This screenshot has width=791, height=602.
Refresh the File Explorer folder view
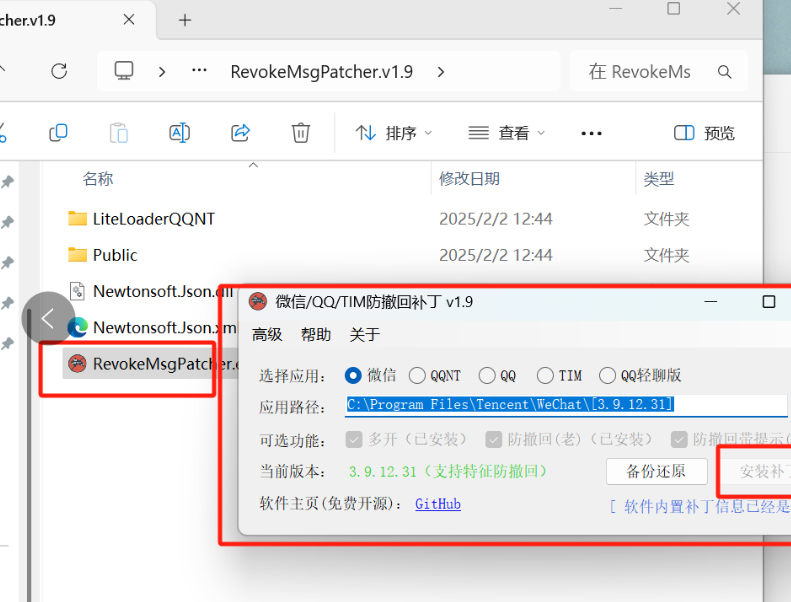point(59,71)
